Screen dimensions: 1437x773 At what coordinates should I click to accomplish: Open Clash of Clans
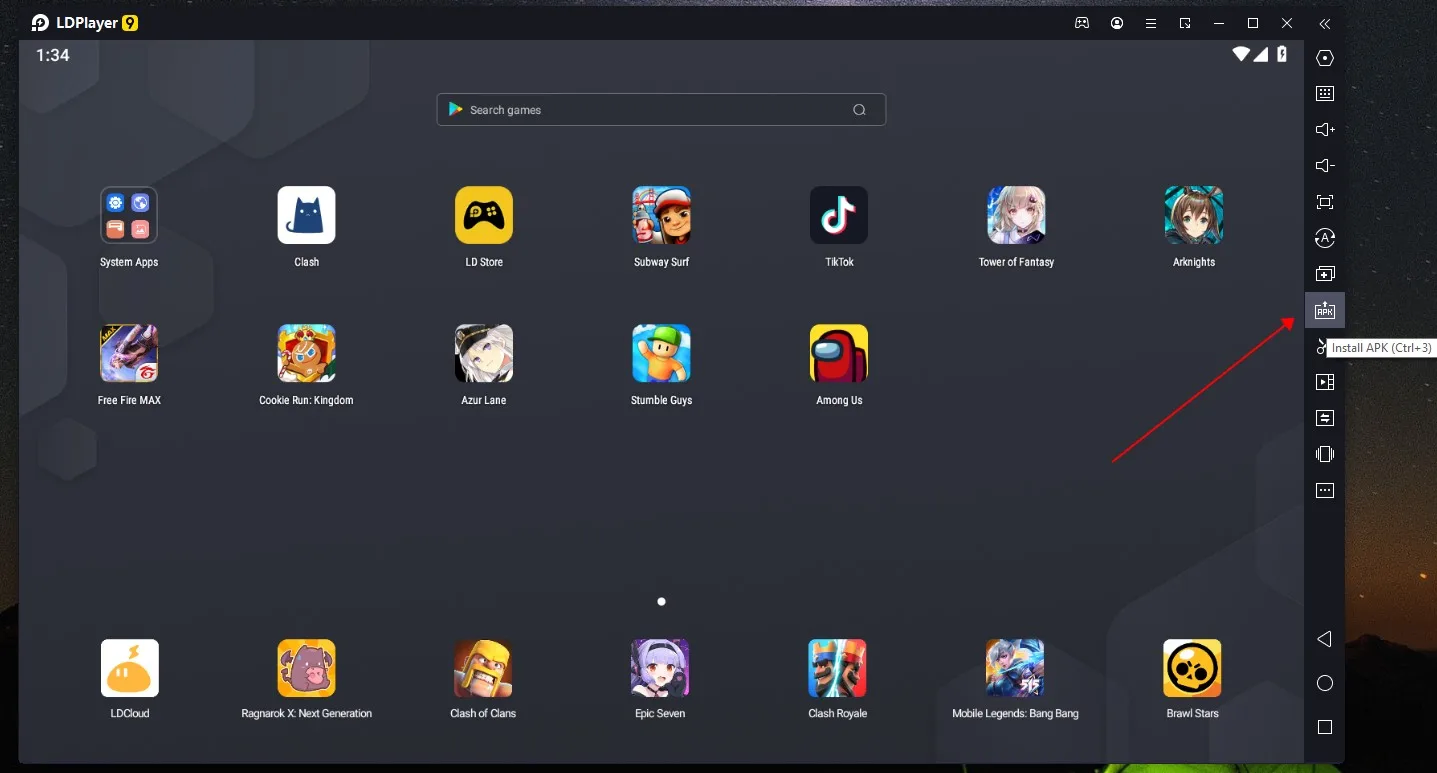click(483, 668)
